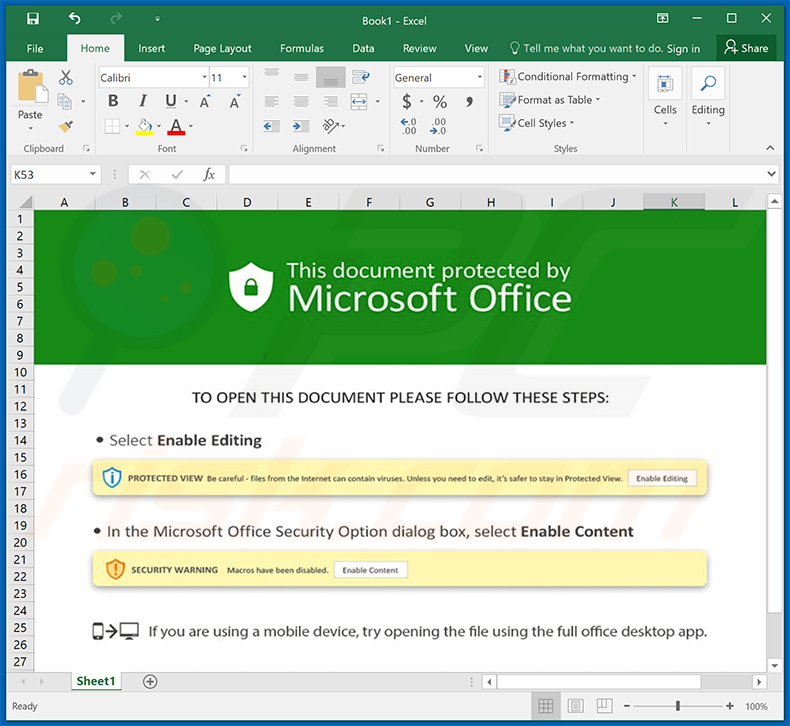The width and height of the screenshot is (790, 726).
Task: Click Enable Content in security warning banner
Action: click(x=370, y=570)
